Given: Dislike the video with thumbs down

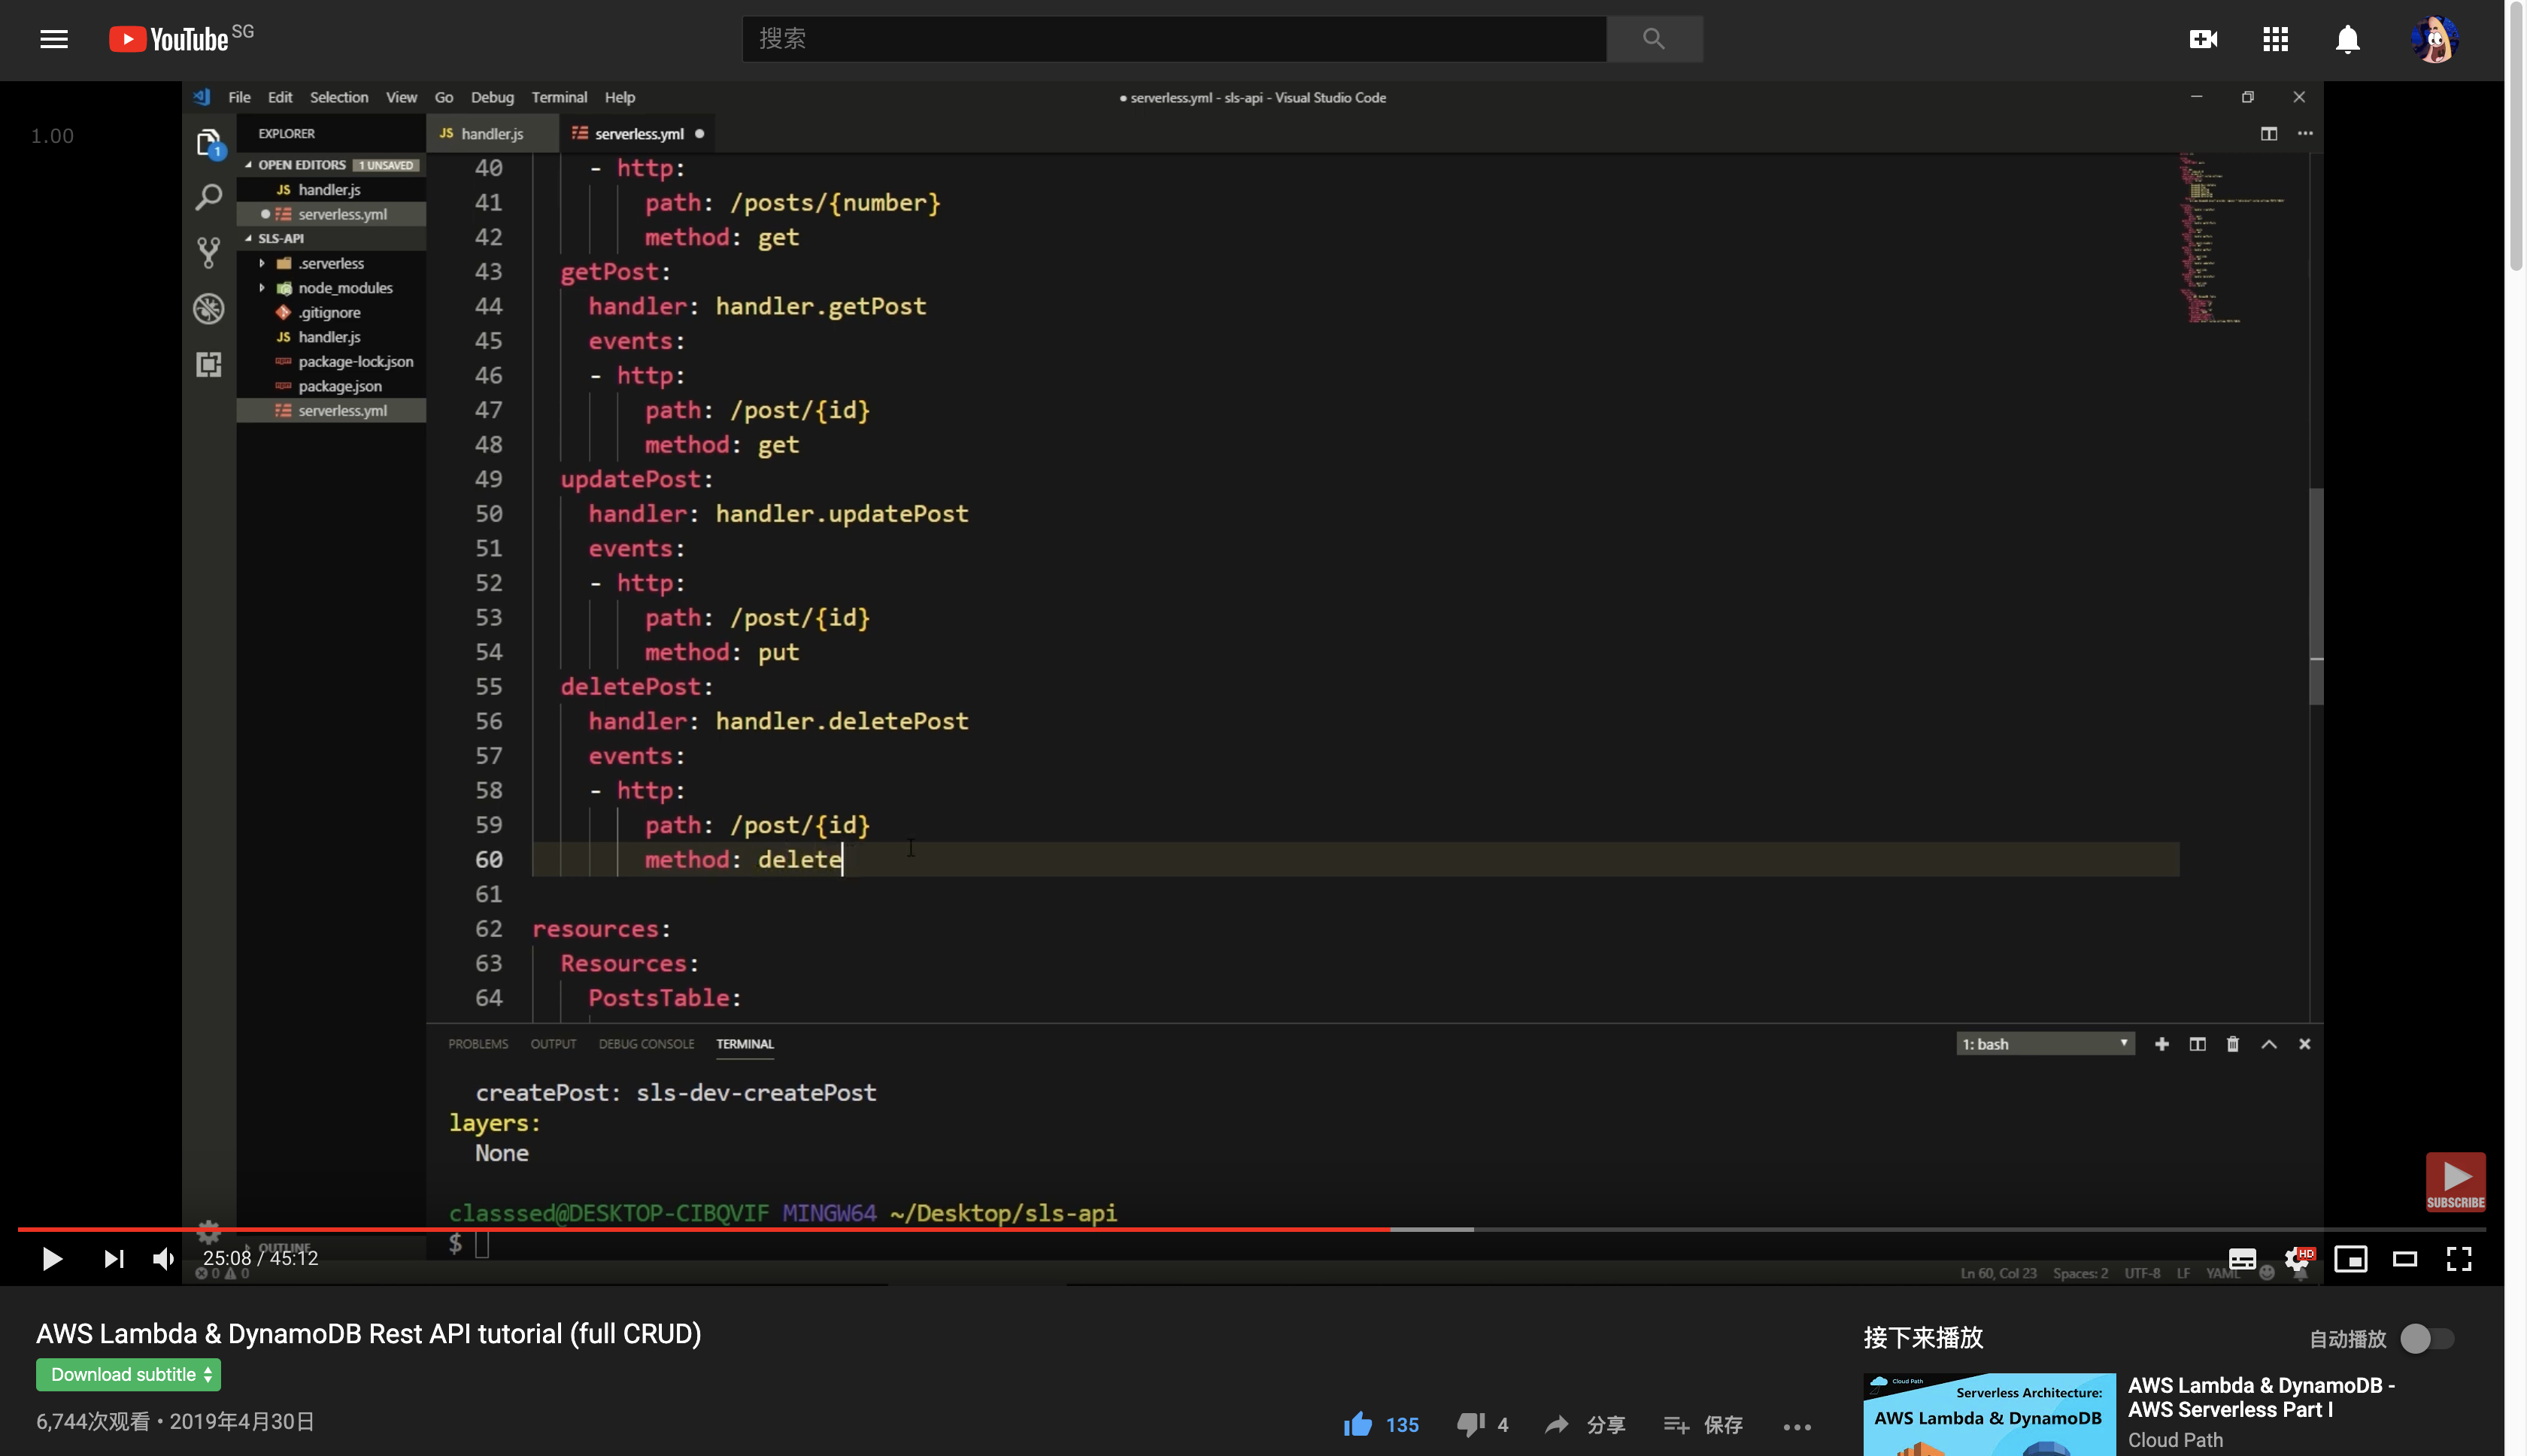Looking at the screenshot, I should [1470, 1424].
